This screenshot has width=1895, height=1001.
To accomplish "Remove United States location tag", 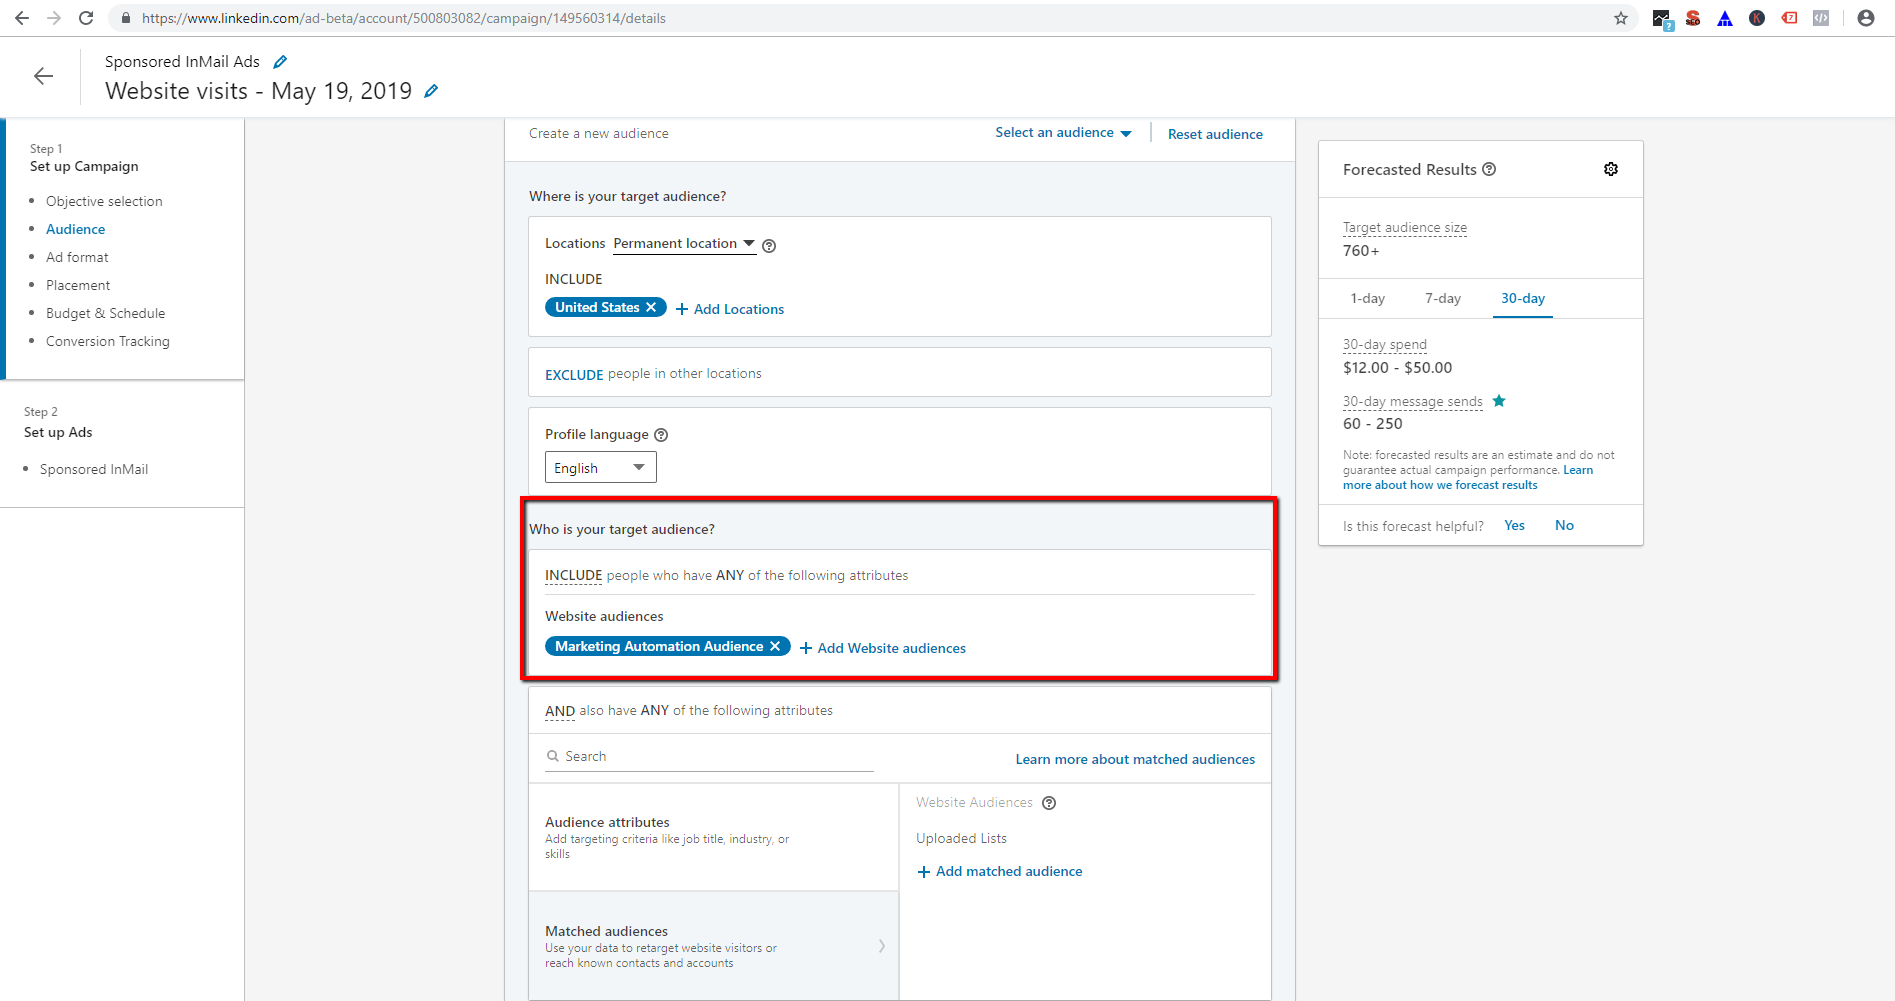I will 651,307.
